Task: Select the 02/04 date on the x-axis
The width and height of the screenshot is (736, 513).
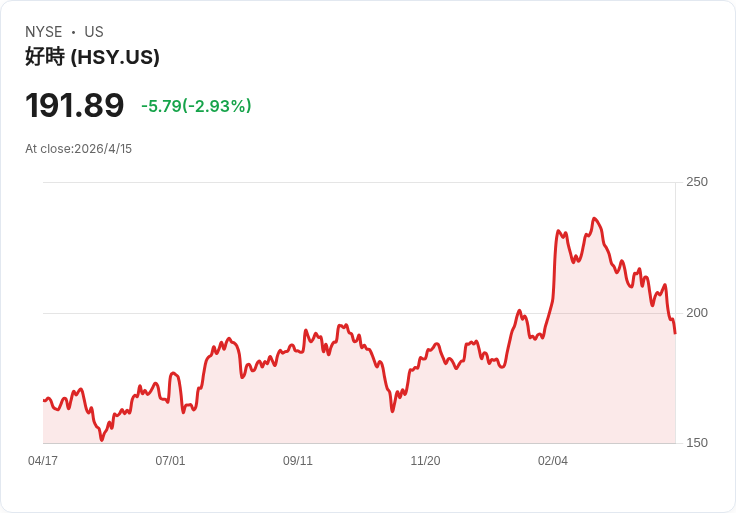Action: (x=553, y=461)
